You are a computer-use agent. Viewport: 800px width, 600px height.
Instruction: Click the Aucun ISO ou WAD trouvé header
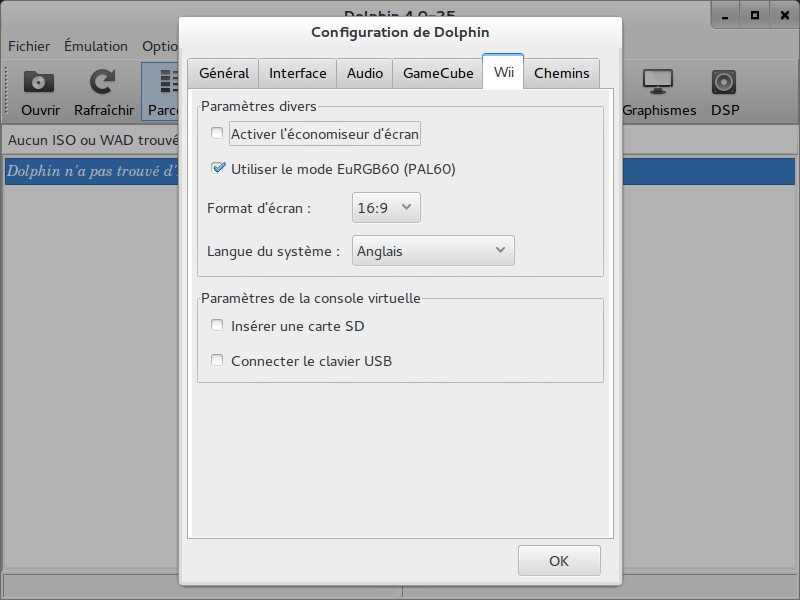[93, 140]
